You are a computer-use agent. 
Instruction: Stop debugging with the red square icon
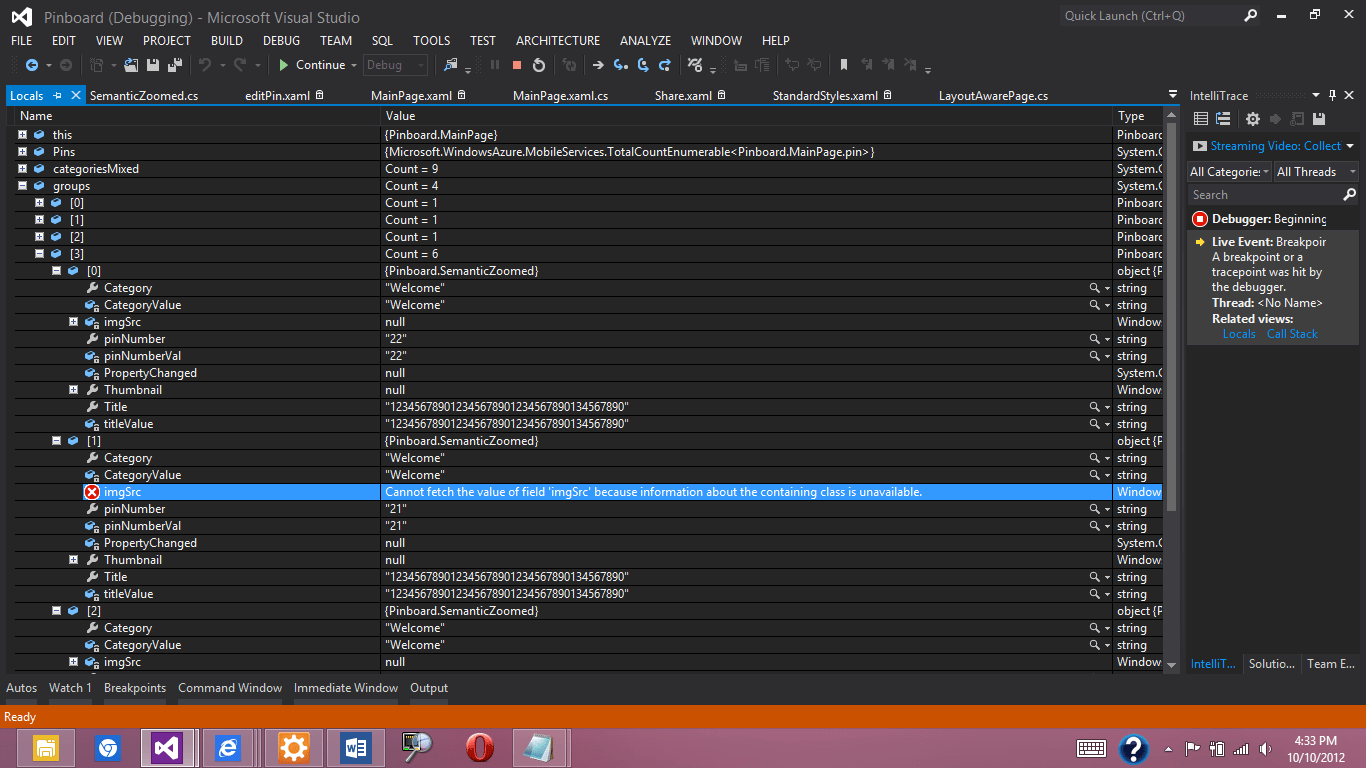pos(517,65)
